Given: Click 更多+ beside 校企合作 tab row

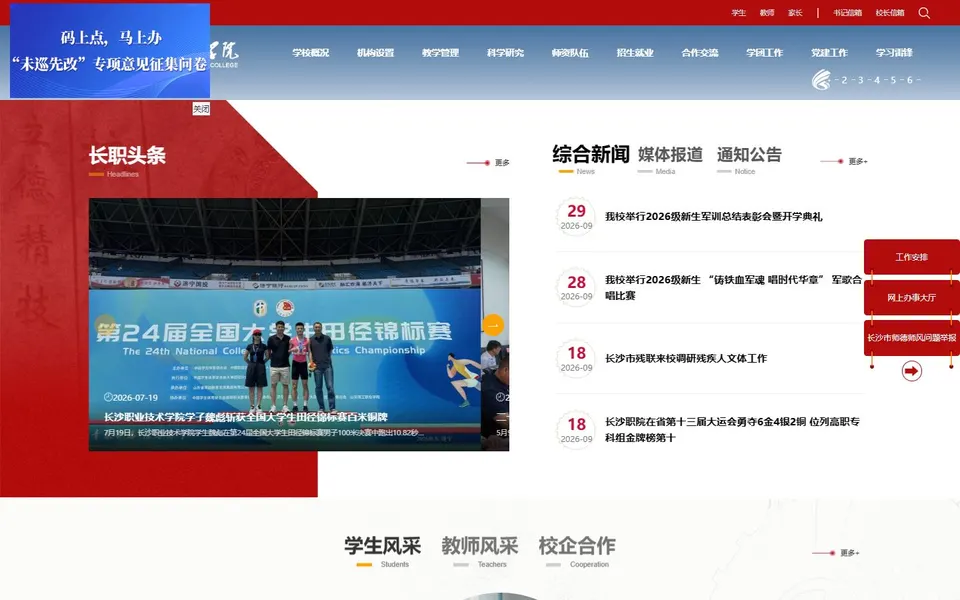Looking at the screenshot, I should (x=850, y=553).
